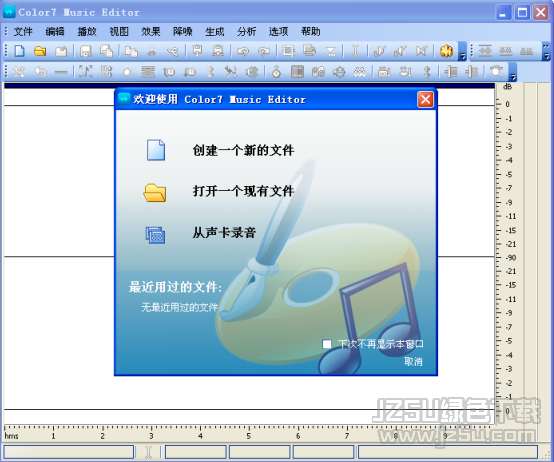Viewport: 554px width, 462px height.
Task: Click the Fade in toolbar icon
Action: coord(380,51)
